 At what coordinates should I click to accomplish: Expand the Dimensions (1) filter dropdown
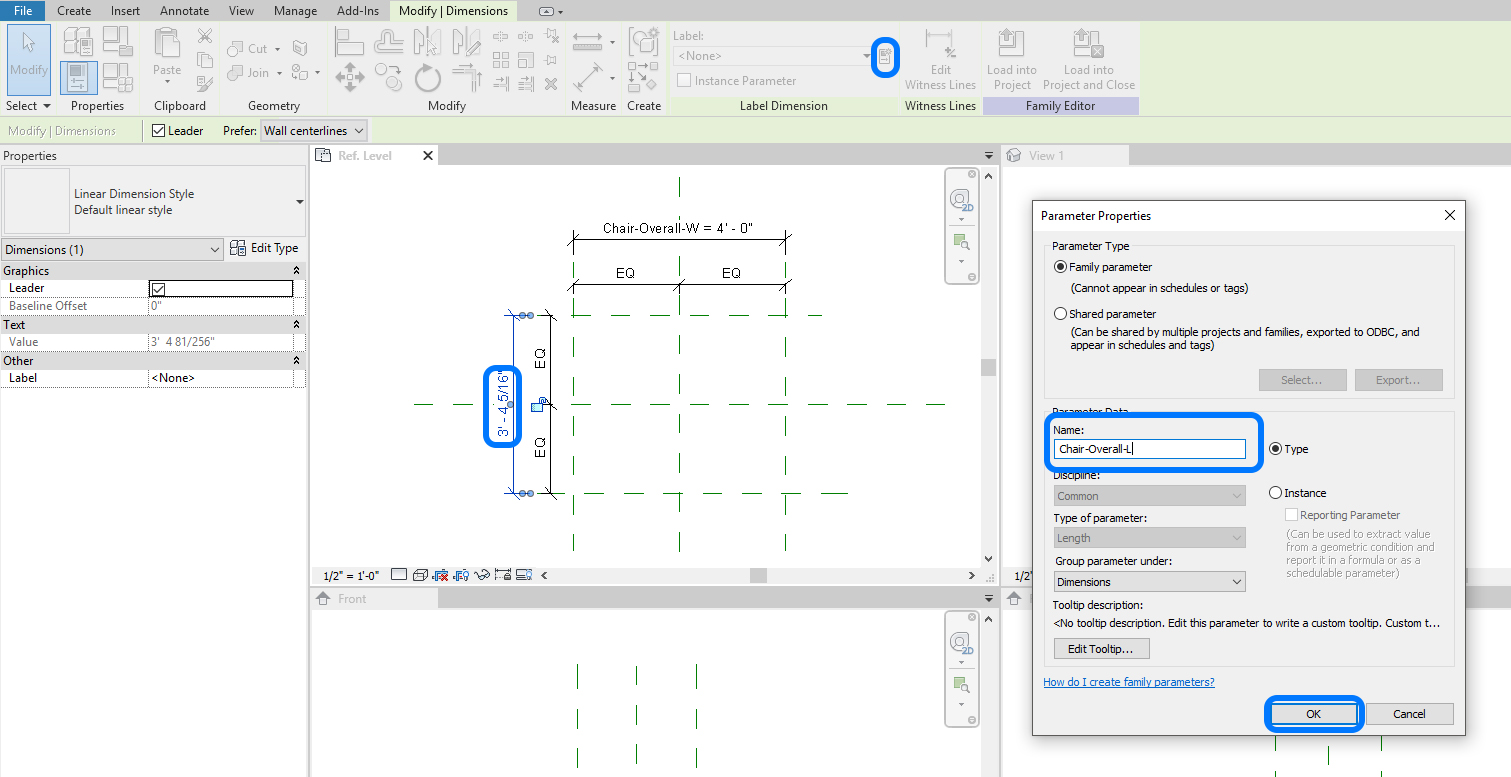[x=113, y=250]
